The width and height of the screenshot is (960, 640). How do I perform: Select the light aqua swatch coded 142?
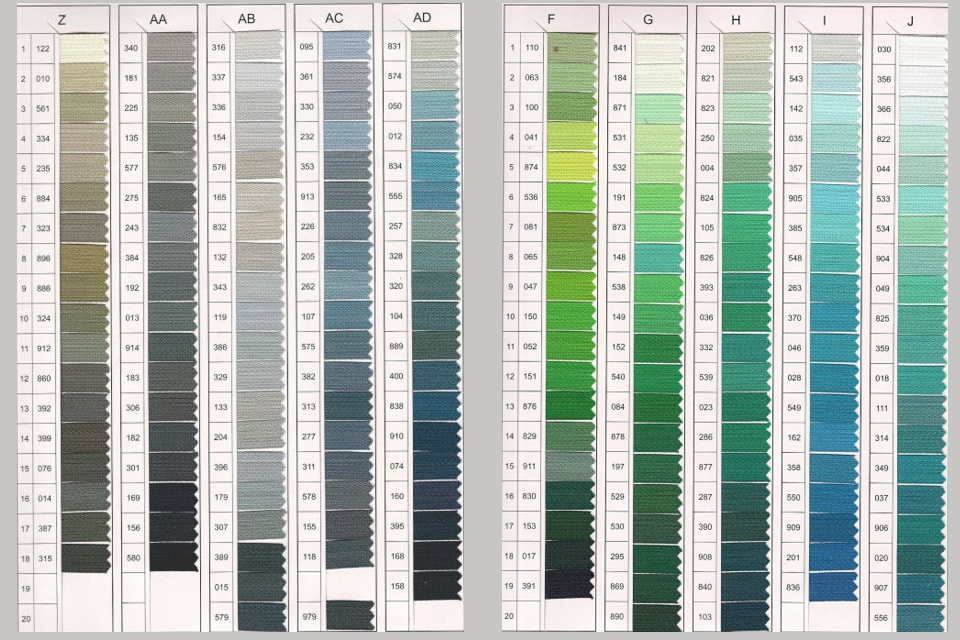pos(836,108)
